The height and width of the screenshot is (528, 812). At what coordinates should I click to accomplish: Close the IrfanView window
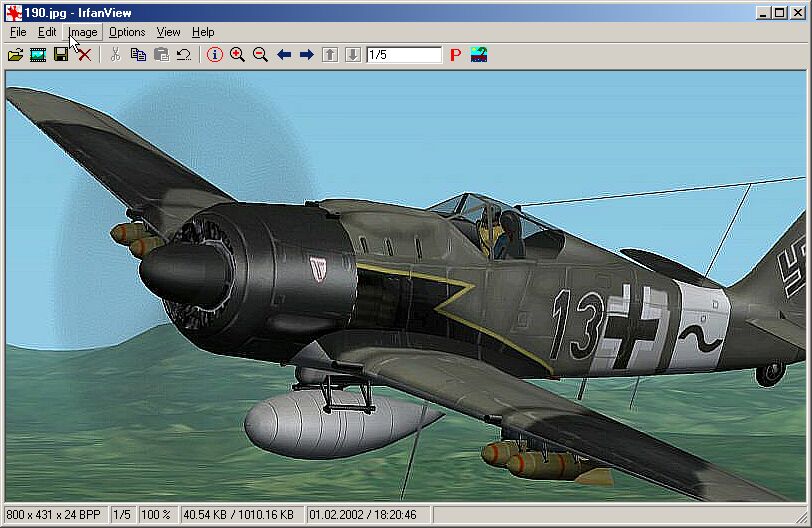(x=798, y=12)
